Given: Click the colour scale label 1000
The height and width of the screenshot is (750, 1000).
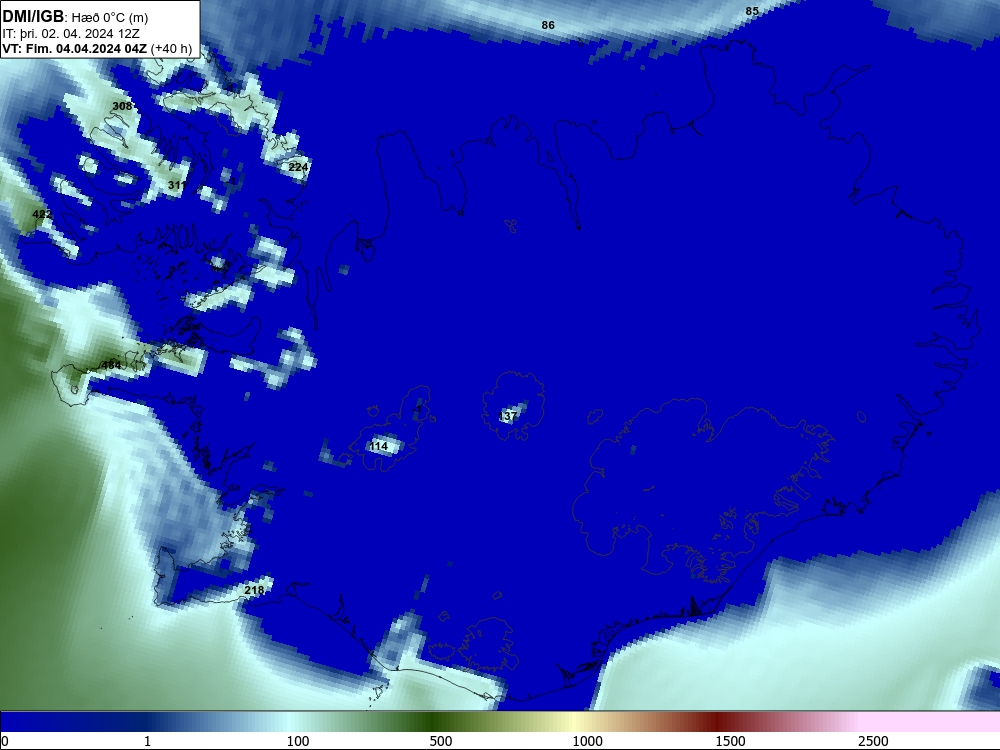Looking at the screenshot, I should click(587, 741).
